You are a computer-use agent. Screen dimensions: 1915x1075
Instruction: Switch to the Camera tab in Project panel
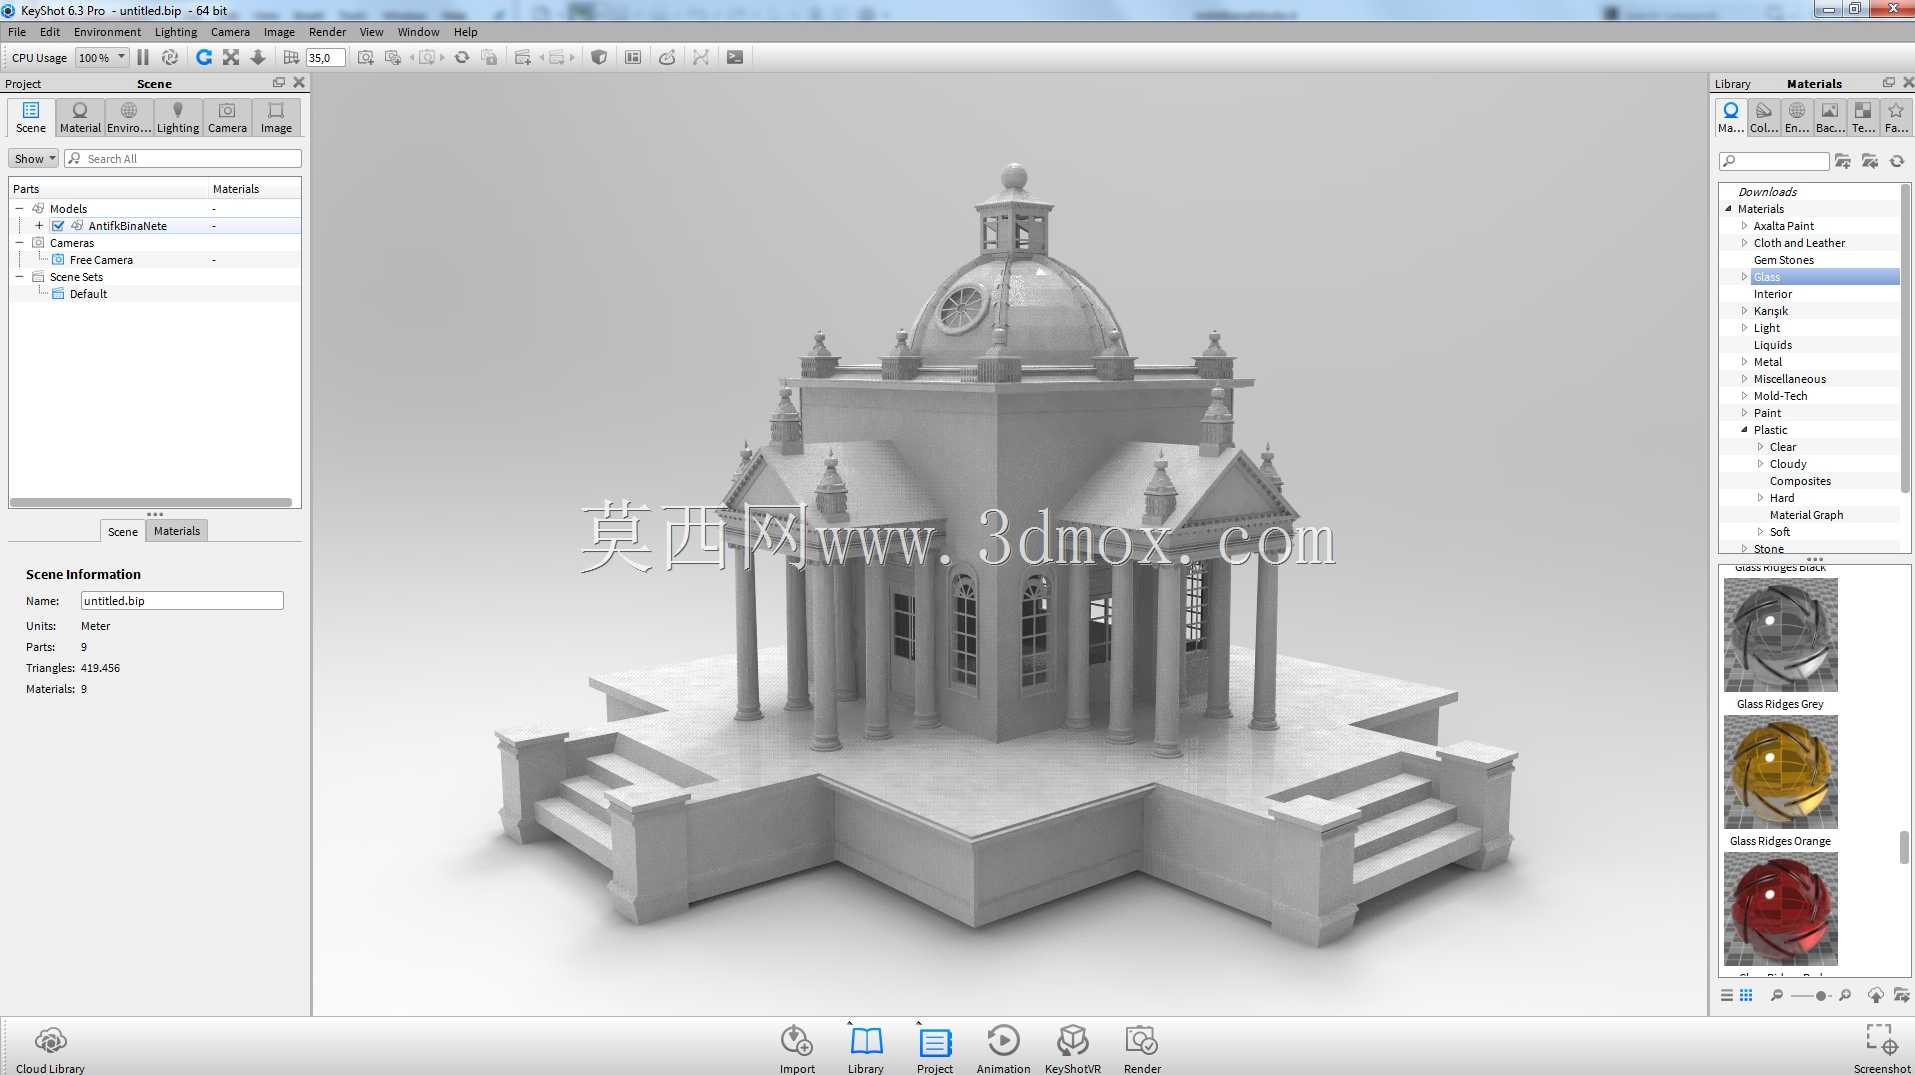(x=227, y=117)
